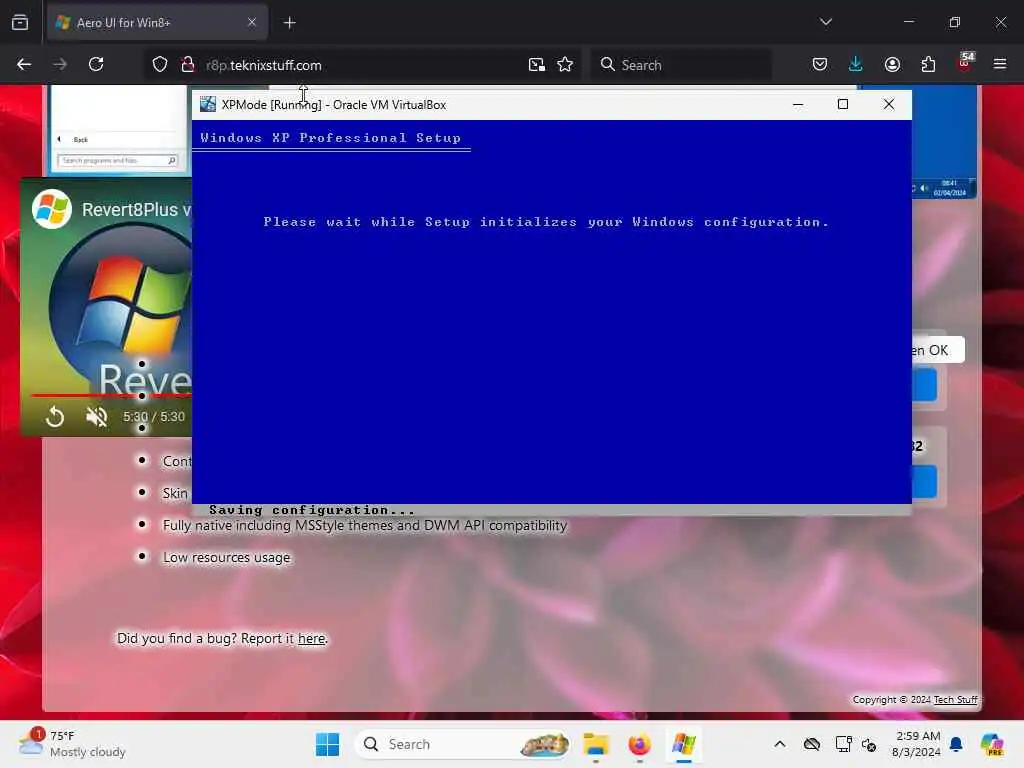
Task: Select the Aero UI for Win8+ tab
Action: pos(157,23)
